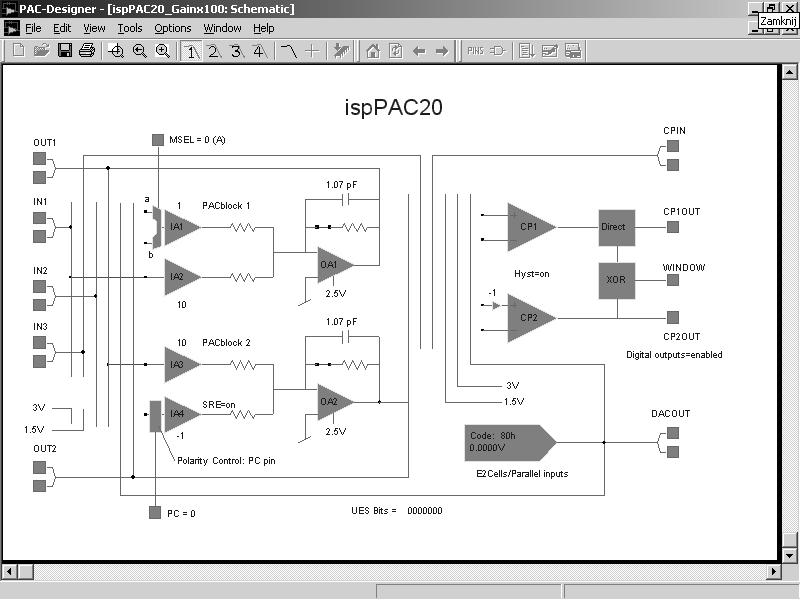Click the last toolbar icon on the right
This screenshot has height=600, width=800.
pos(573,51)
